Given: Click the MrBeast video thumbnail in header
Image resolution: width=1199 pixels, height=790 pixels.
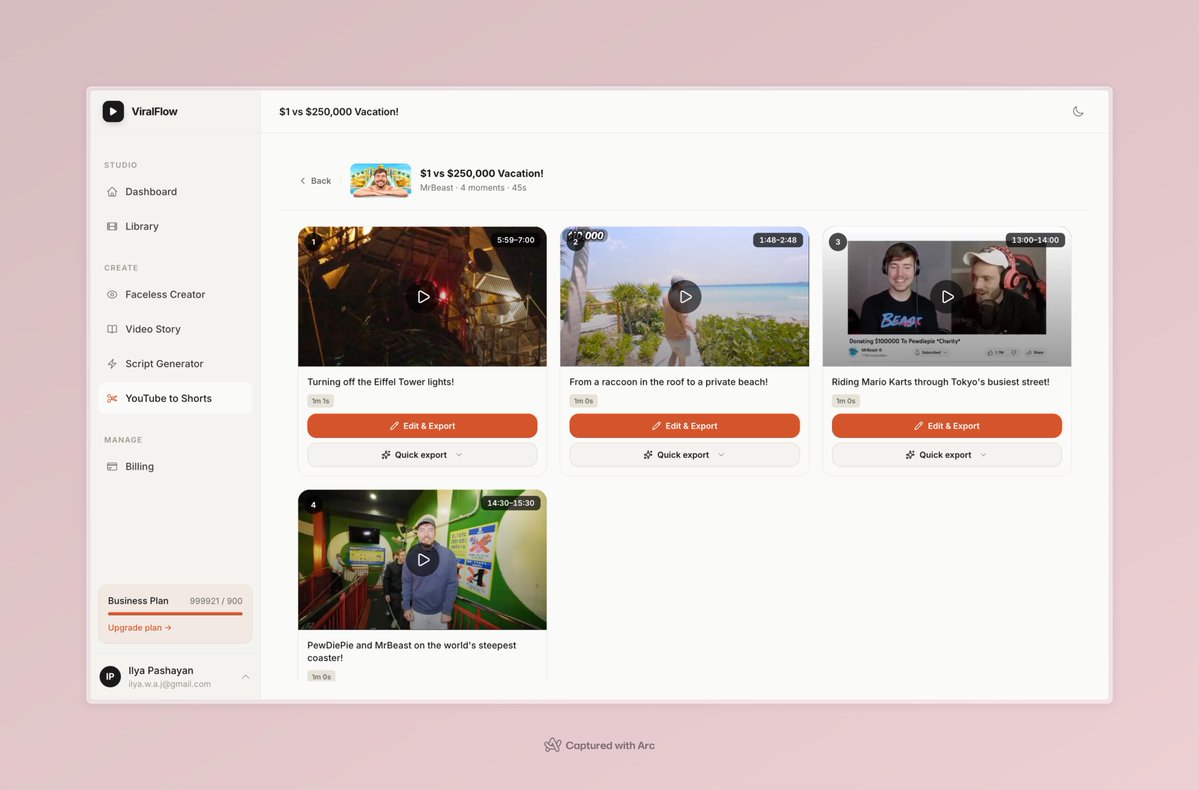Looking at the screenshot, I should (x=381, y=180).
